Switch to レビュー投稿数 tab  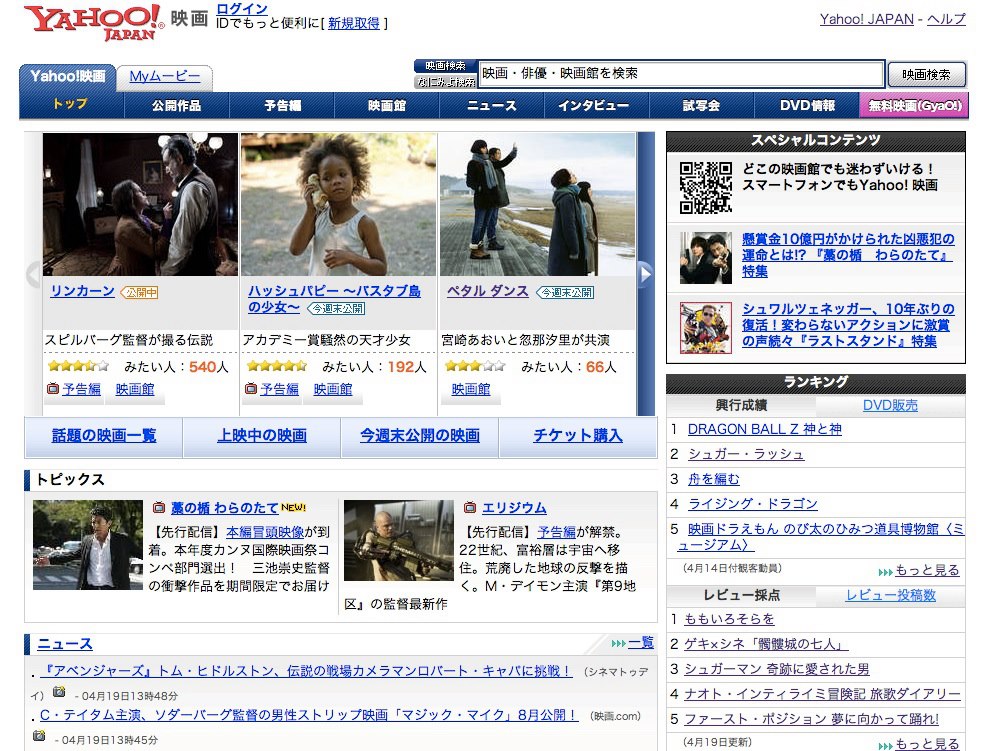point(890,595)
